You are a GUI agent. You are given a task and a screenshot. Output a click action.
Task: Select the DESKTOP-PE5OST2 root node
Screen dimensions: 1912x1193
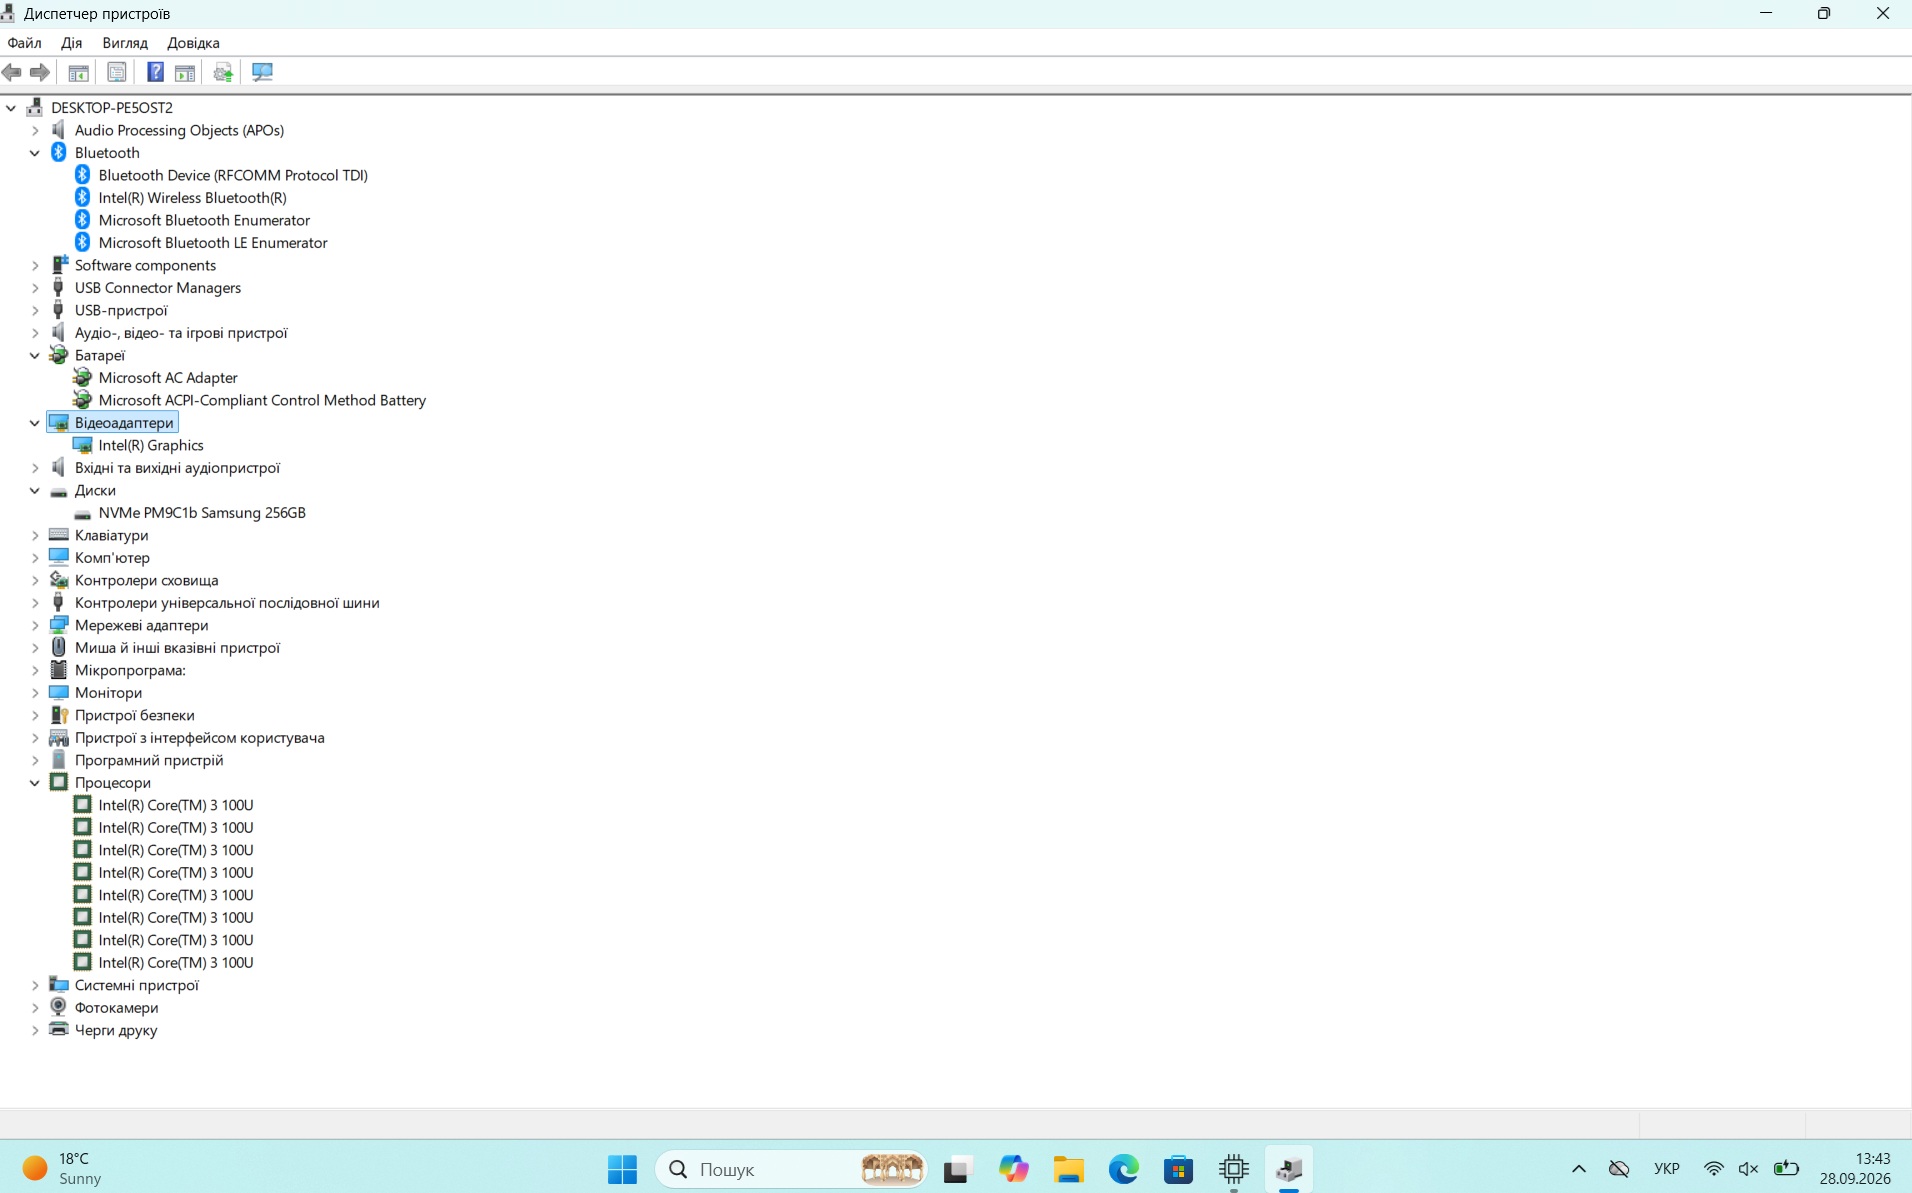tap(112, 108)
